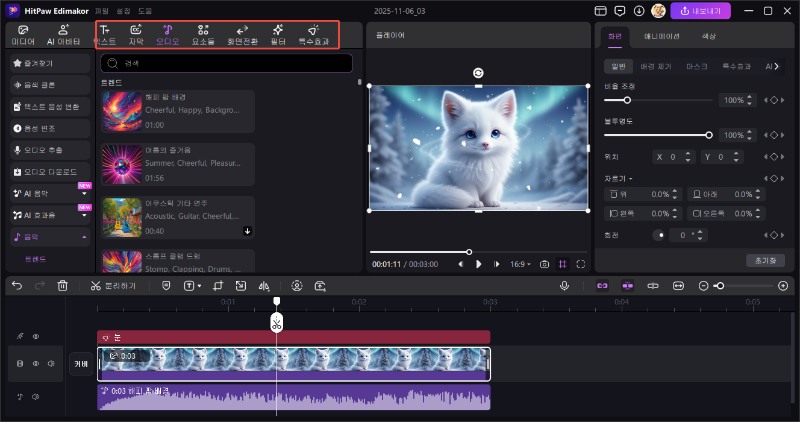Show more sub-tabs with the chevron
The height and width of the screenshot is (422, 800).
777,66
